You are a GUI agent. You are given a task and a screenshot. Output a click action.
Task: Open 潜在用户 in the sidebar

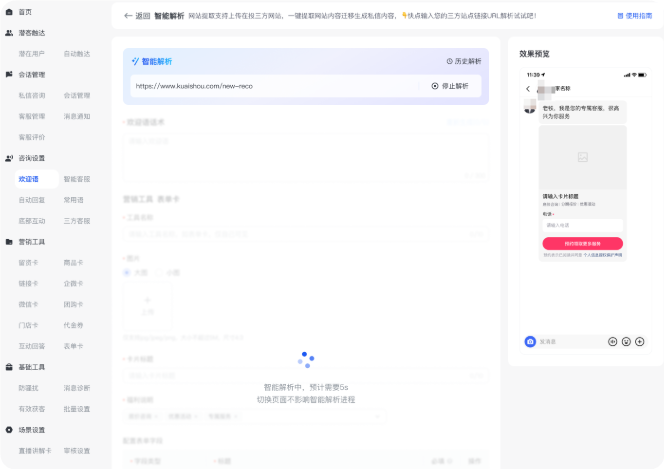(32, 54)
